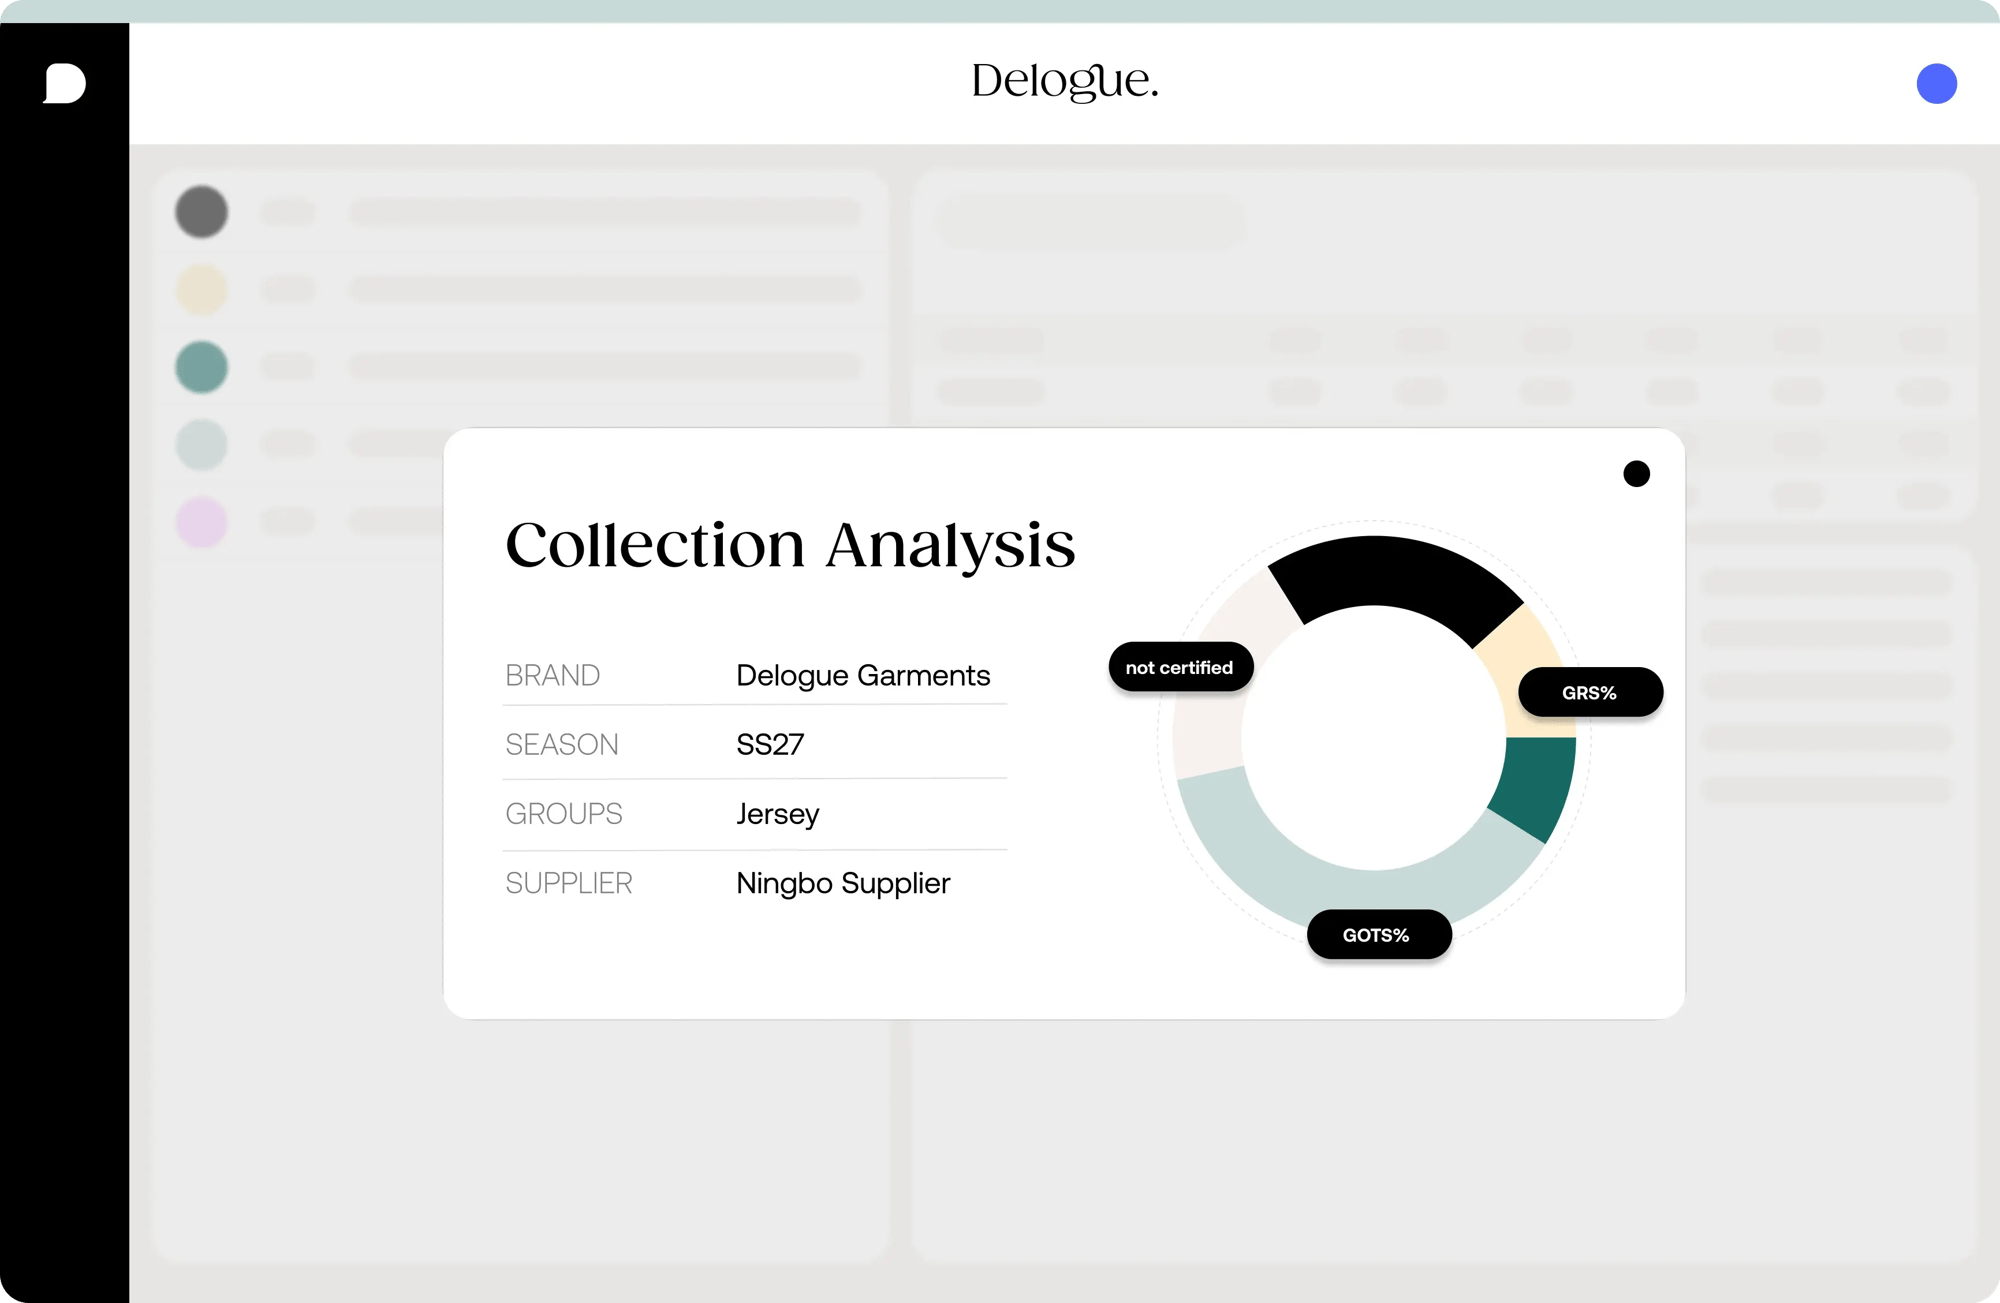Open the sidebar Delogue speech-bubble icon
This screenshot has height=1303, width=2000.
(64, 84)
